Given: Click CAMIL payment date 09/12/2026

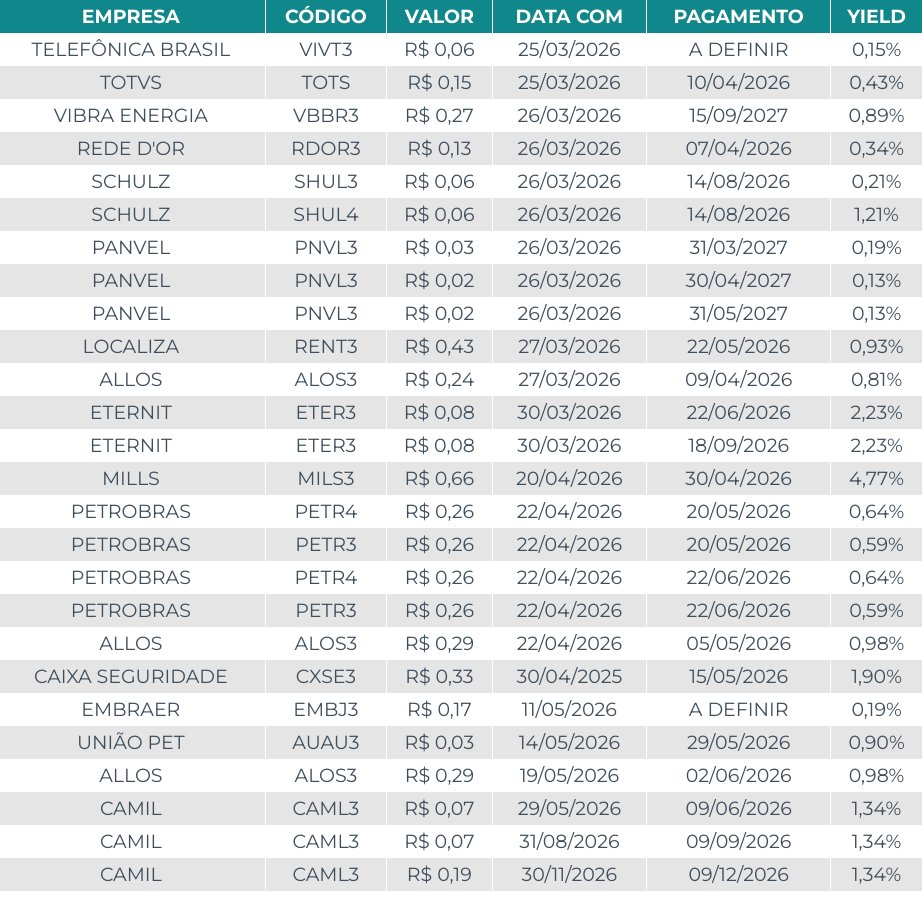Looking at the screenshot, I should (739, 874).
